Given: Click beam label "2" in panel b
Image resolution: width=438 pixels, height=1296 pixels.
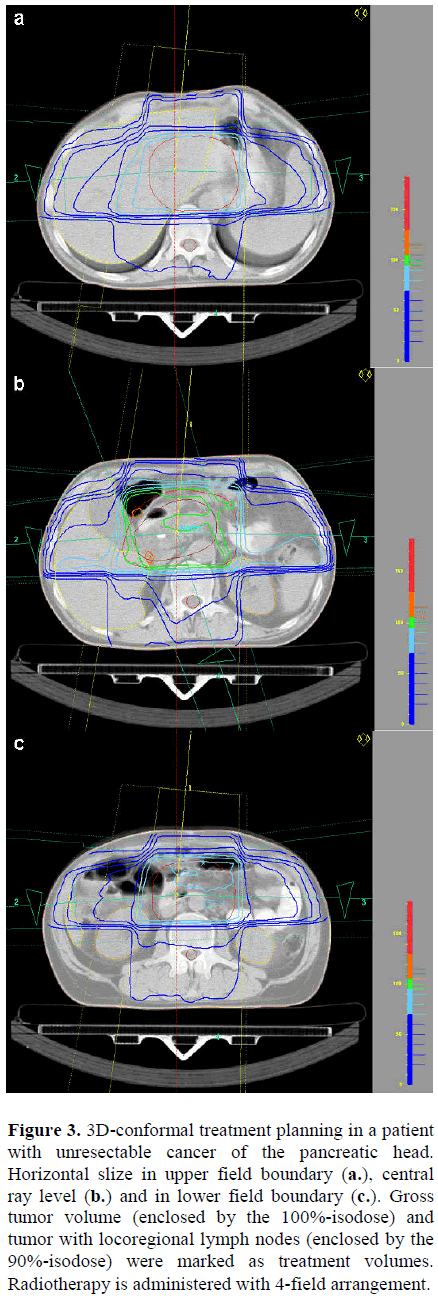Looking at the screenshot, I should pos(16,541).
